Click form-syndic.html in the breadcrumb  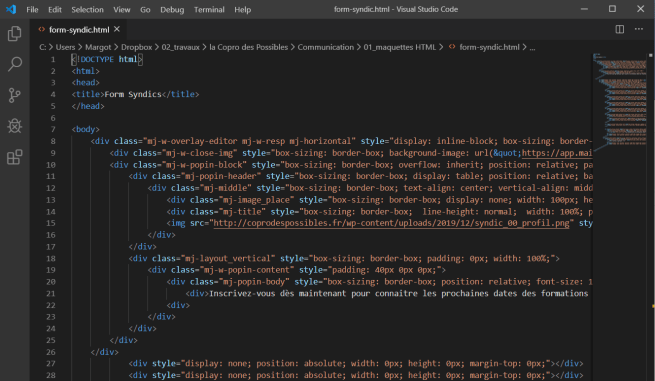[489, 47]
